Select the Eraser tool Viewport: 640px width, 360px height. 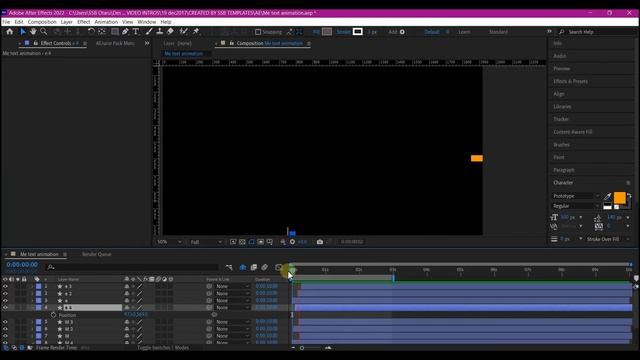coord(170,31)
